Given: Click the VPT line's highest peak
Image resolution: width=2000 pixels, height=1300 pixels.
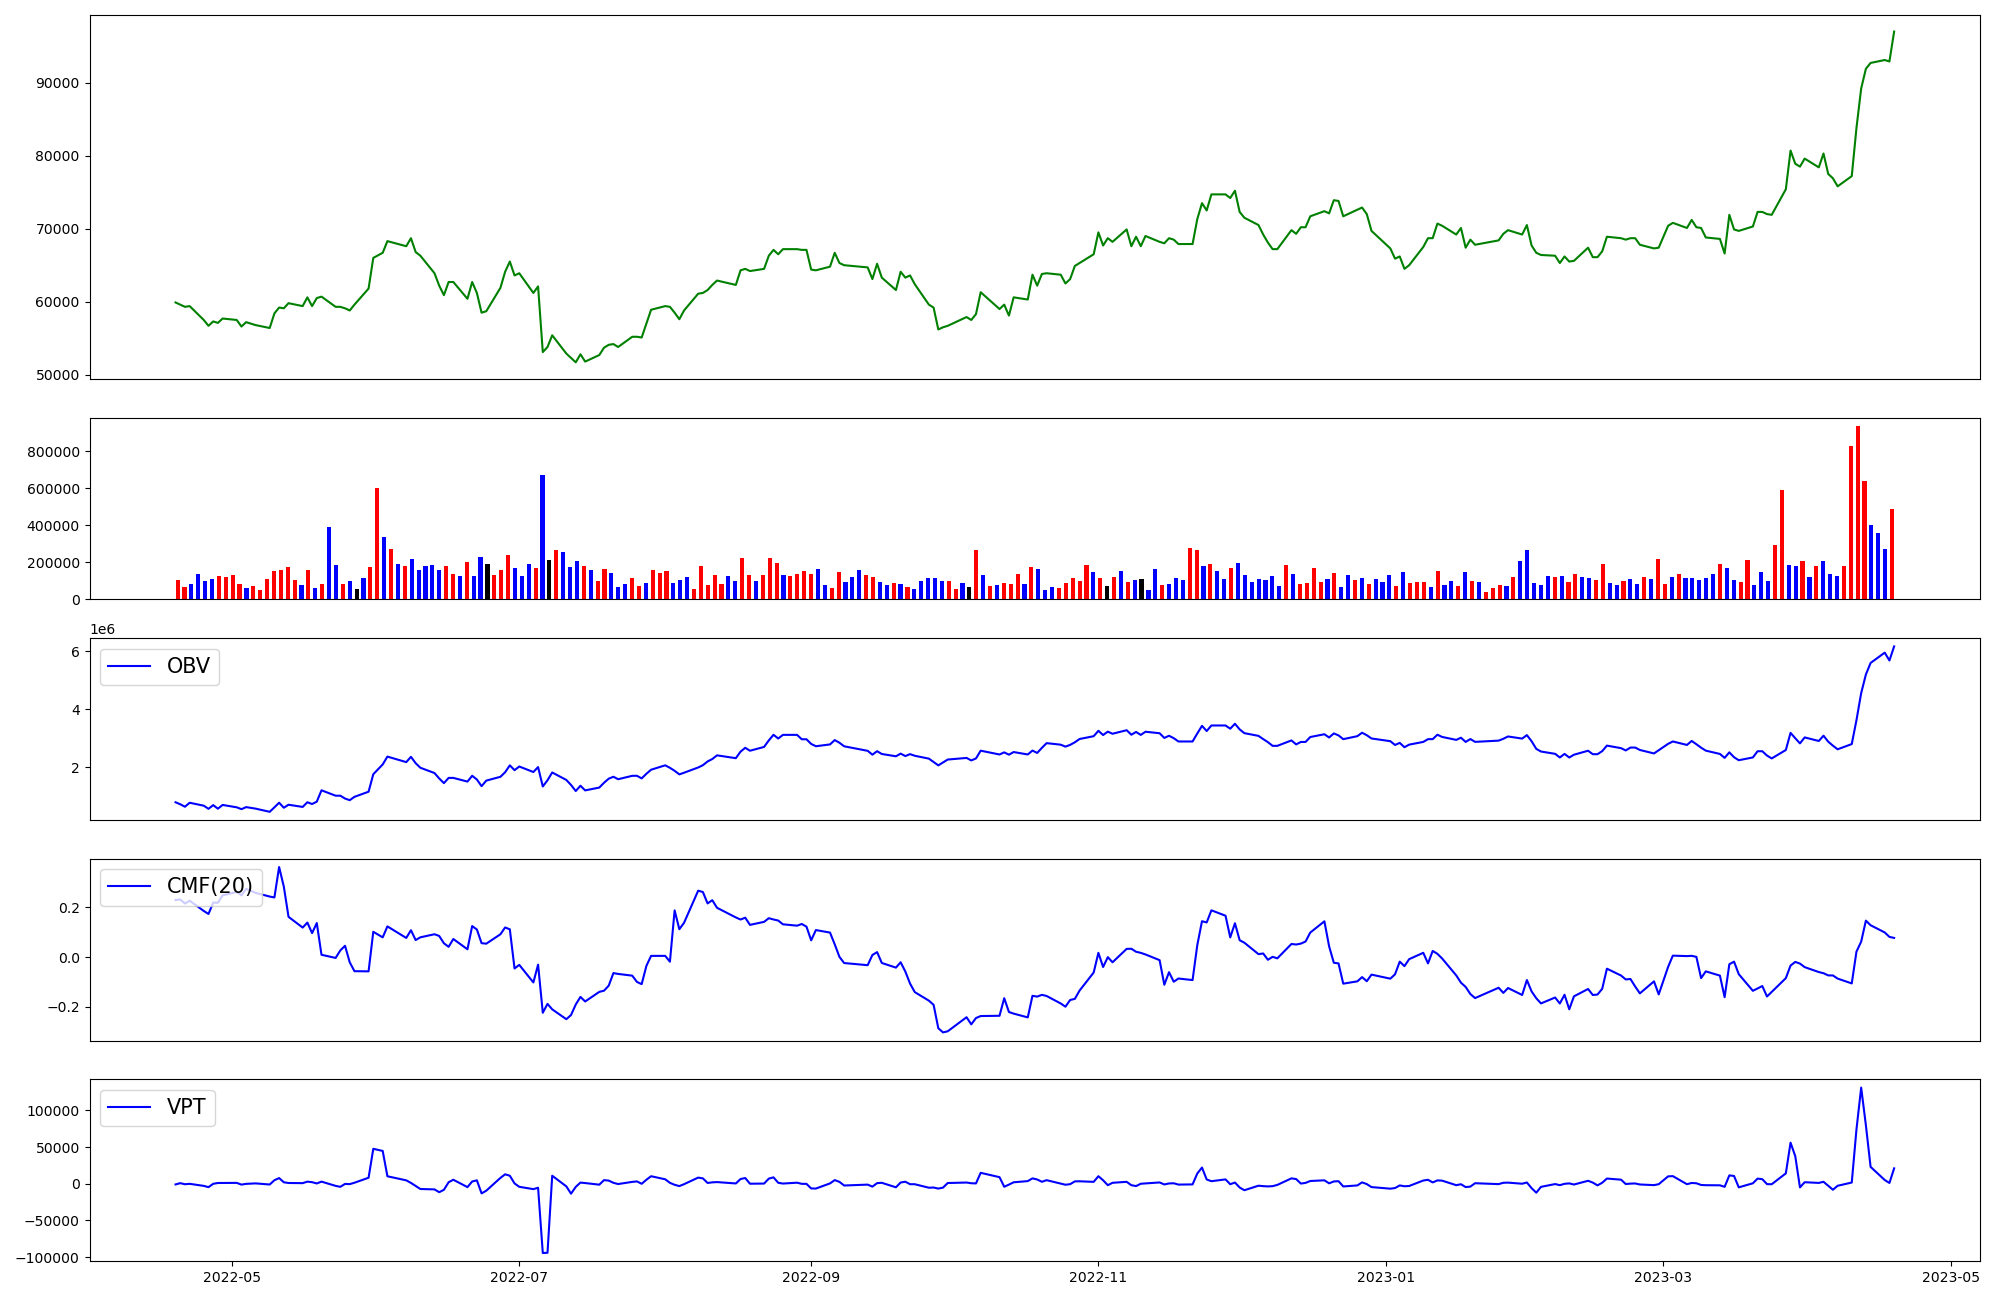Looking at the screenshot, I should coord(1860,1088).
